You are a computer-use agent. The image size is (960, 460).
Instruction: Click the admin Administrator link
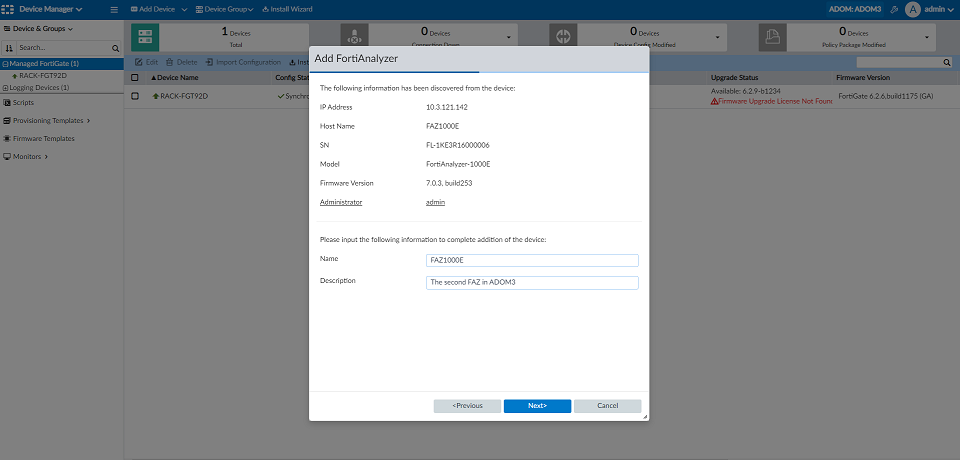435,202
